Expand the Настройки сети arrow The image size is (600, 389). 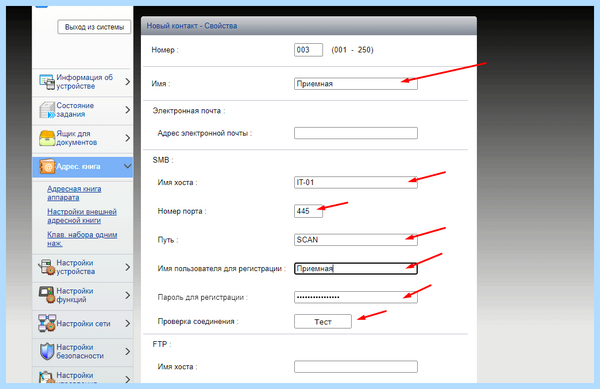(x=128, y=323)
